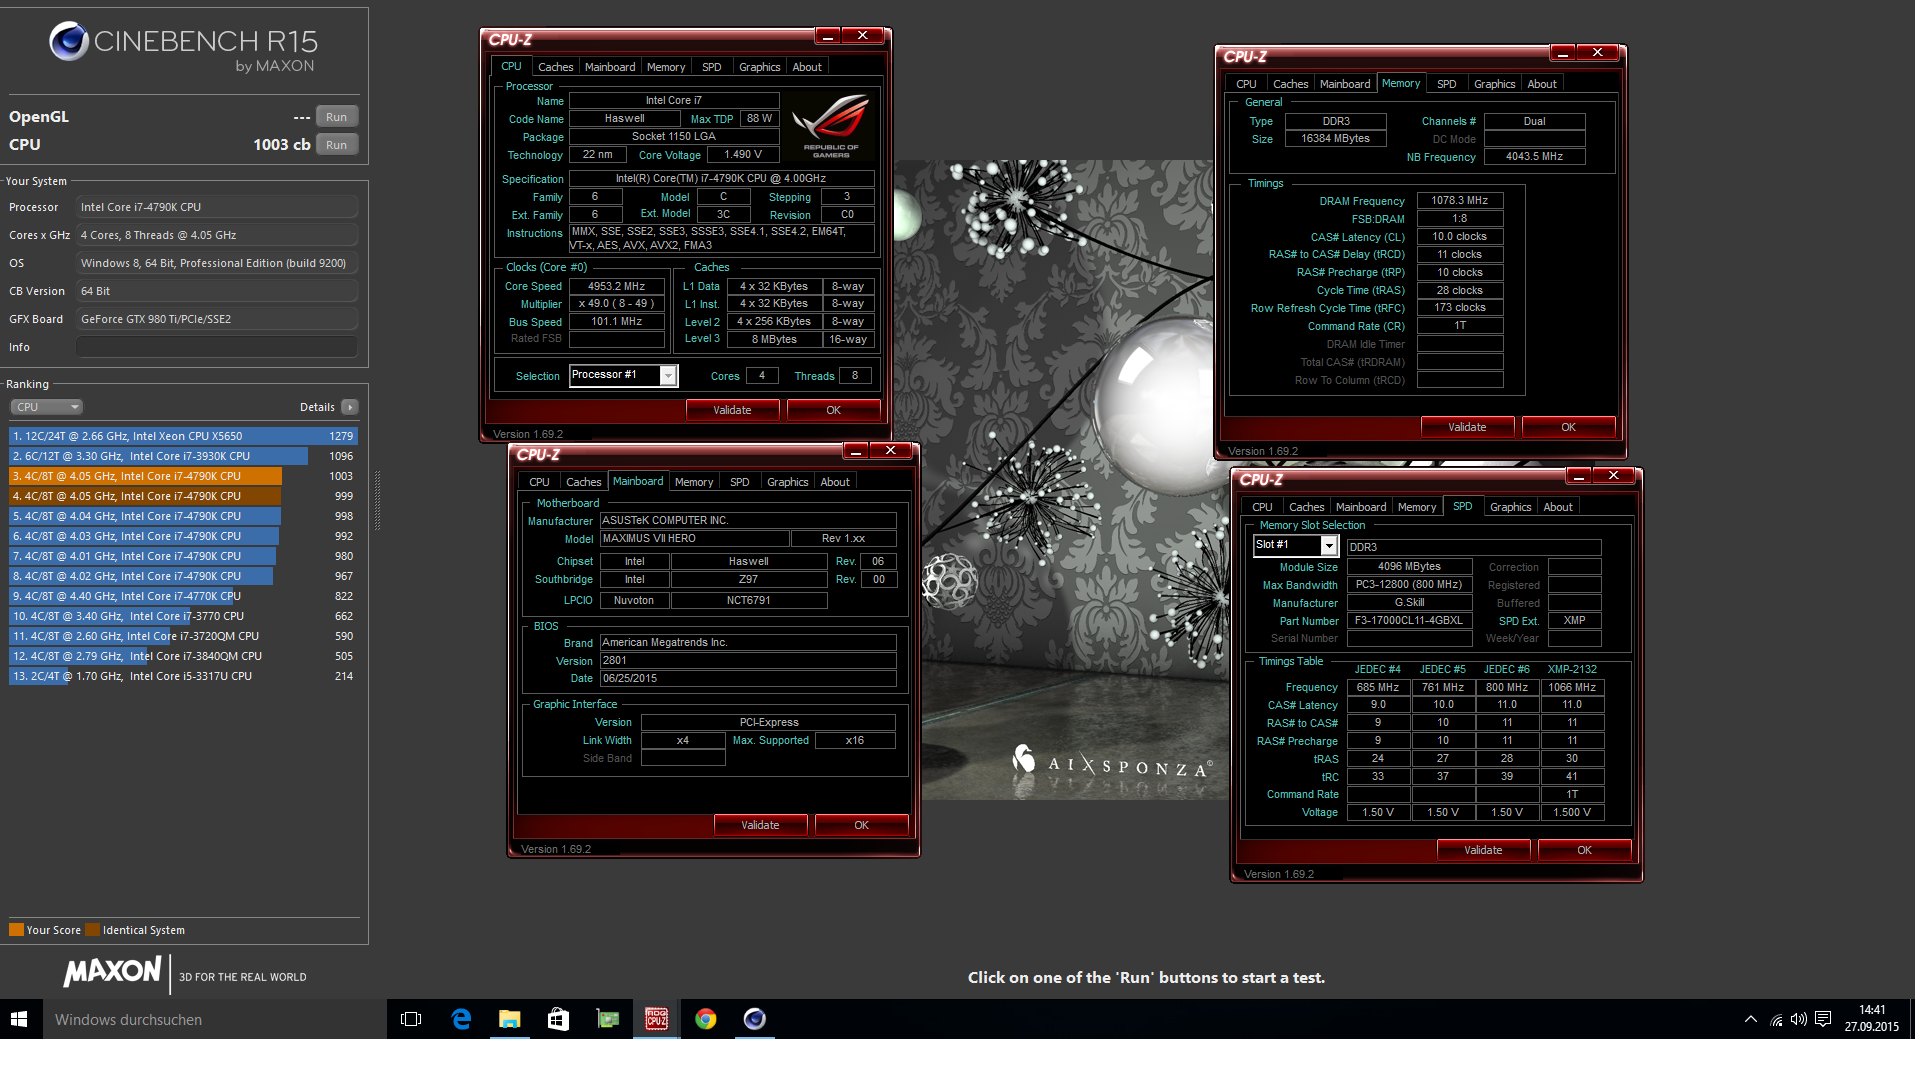Click MAXIMUS VII HERO model field
1920x1080 pixels.
[x=694, y=538]
